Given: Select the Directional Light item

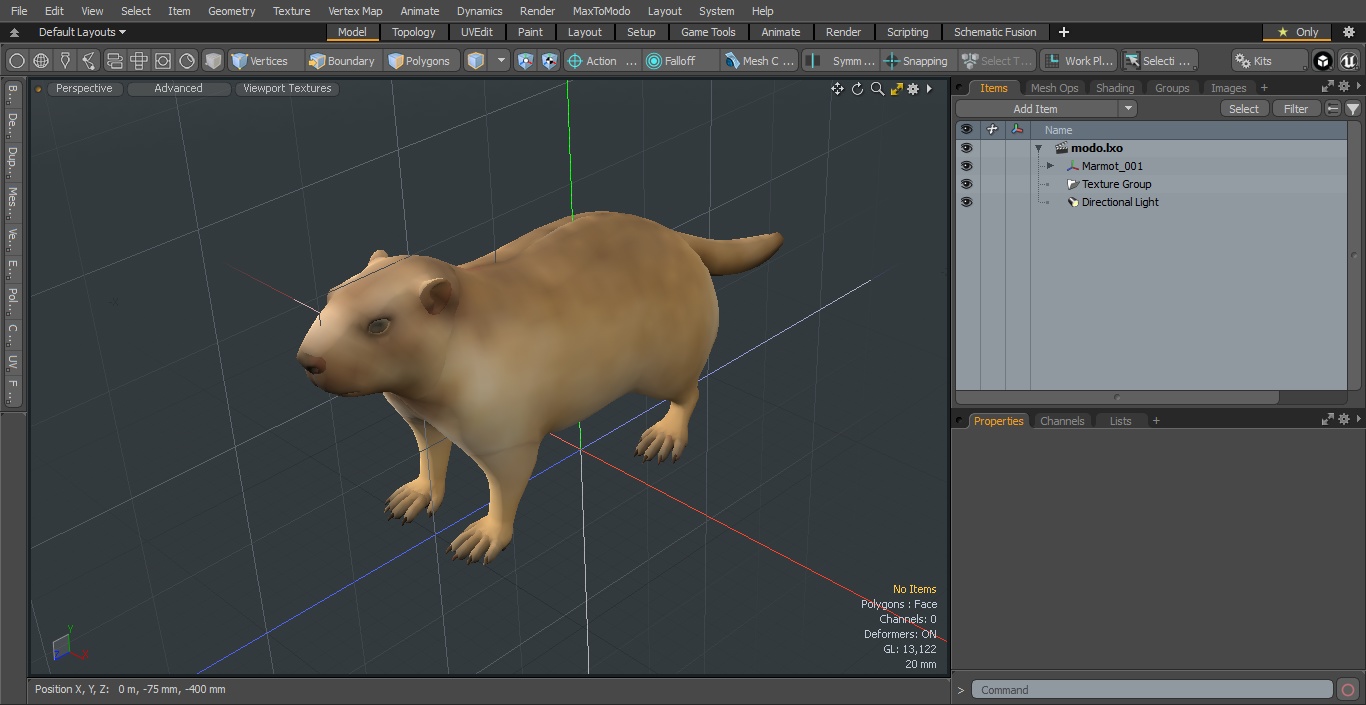Looking at the screenshot, I should (x=1119, y=202).
